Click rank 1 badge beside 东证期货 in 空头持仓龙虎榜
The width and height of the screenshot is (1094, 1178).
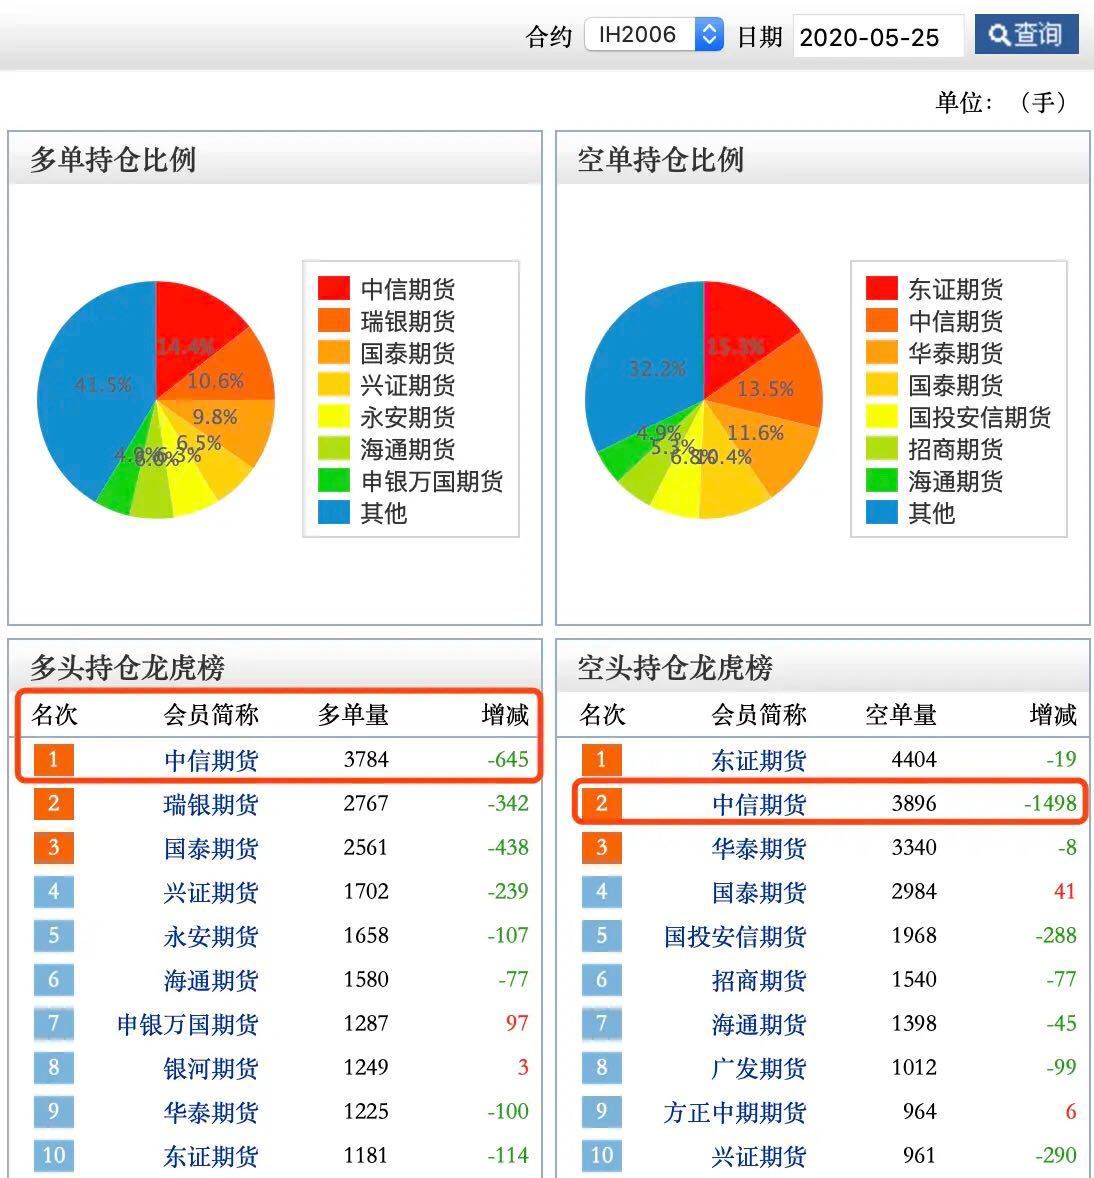click(x=601, y=760)
